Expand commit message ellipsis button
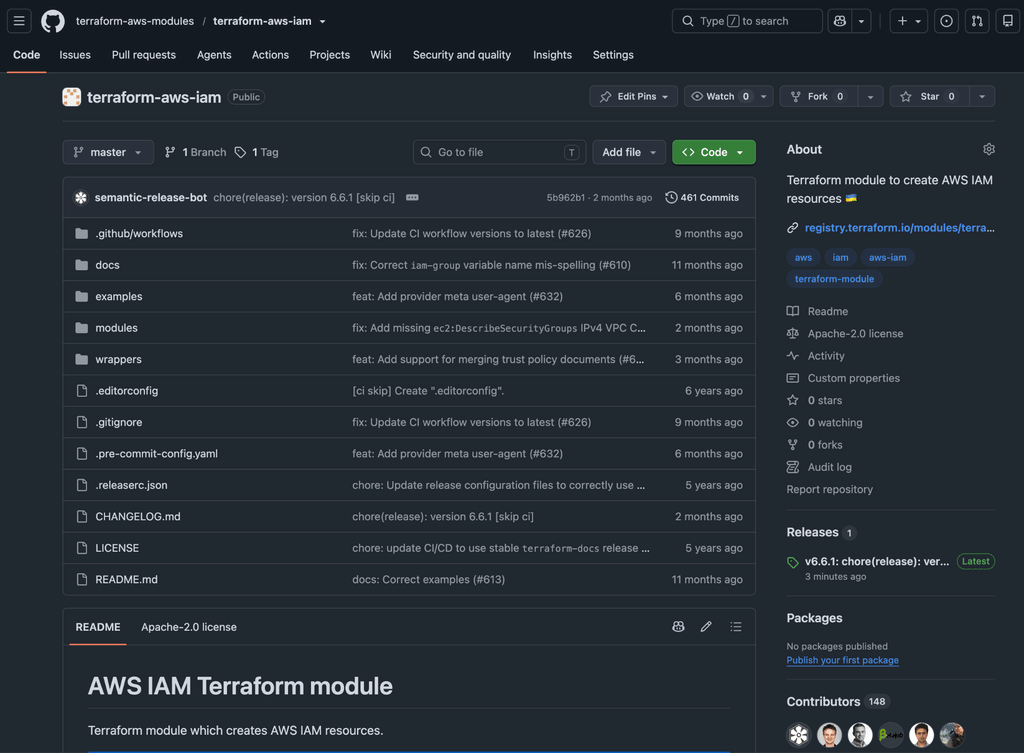 412,197
